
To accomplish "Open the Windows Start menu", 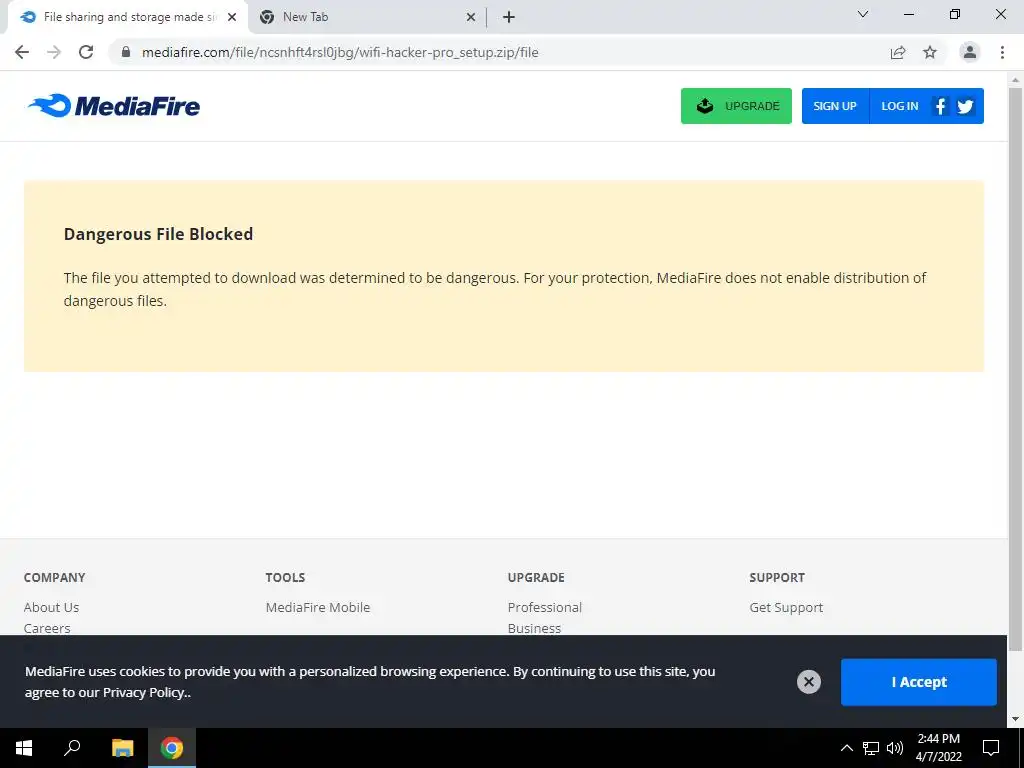I will click(x=24, y=748).
